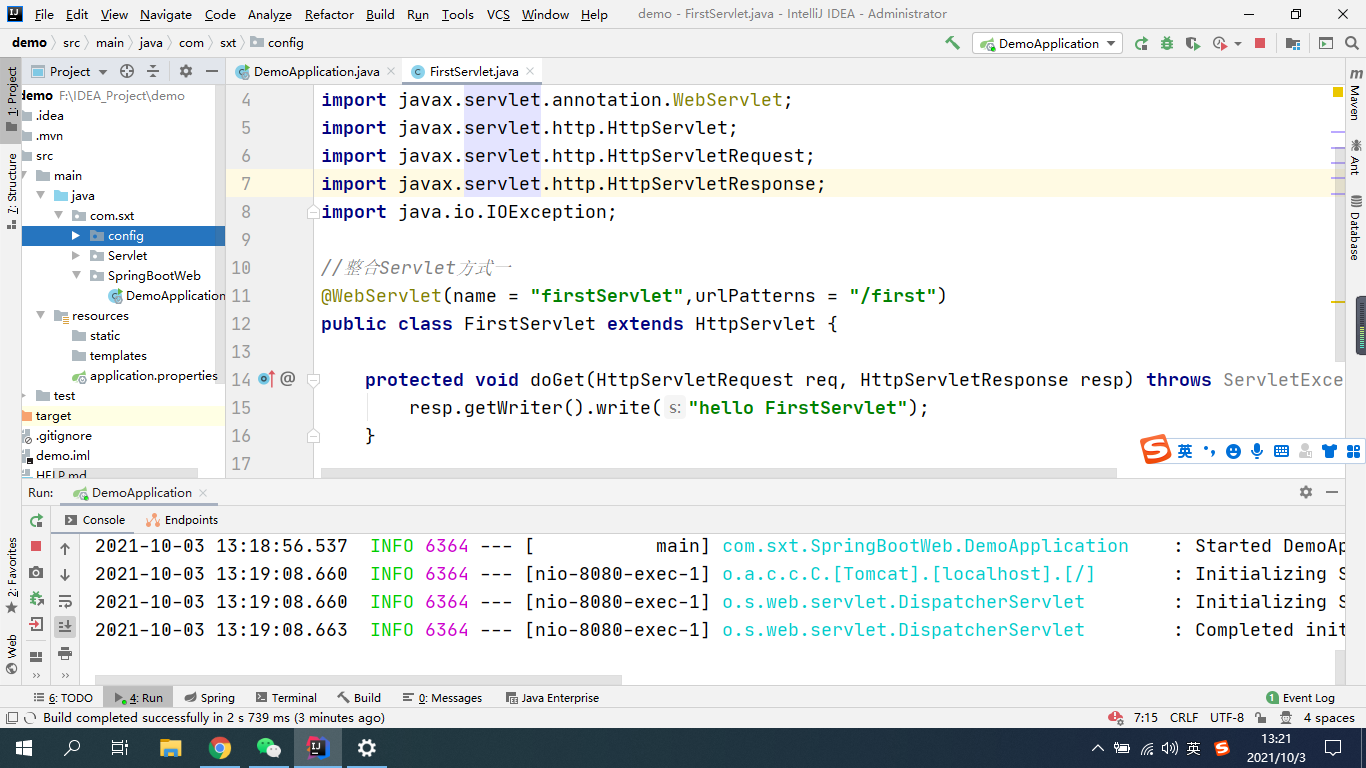This screenshot has width=1366, height=768.
Task: Collapse the SpringBootWeb package node
Action: point(76,276)
